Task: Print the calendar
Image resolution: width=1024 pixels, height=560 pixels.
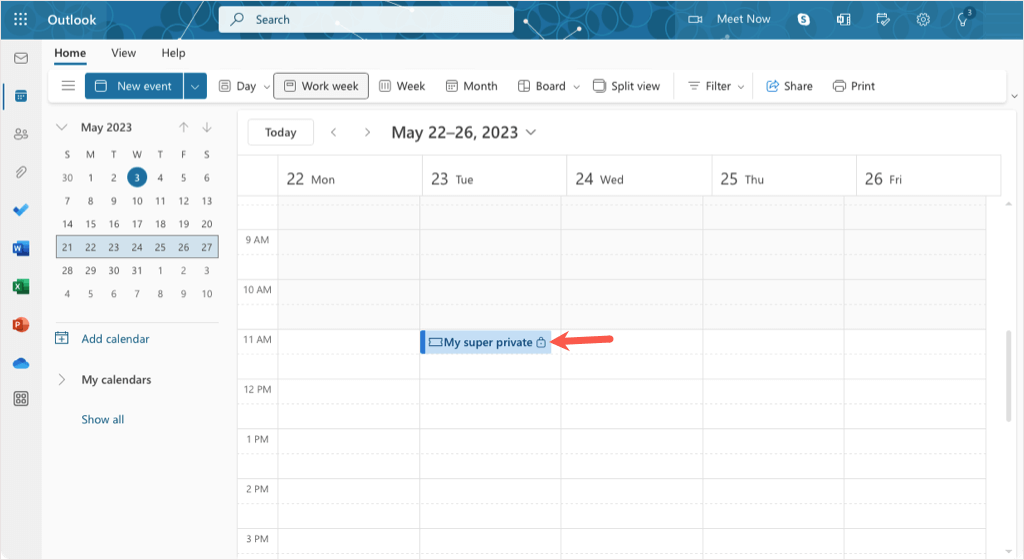Action: (x=854, y=86)
